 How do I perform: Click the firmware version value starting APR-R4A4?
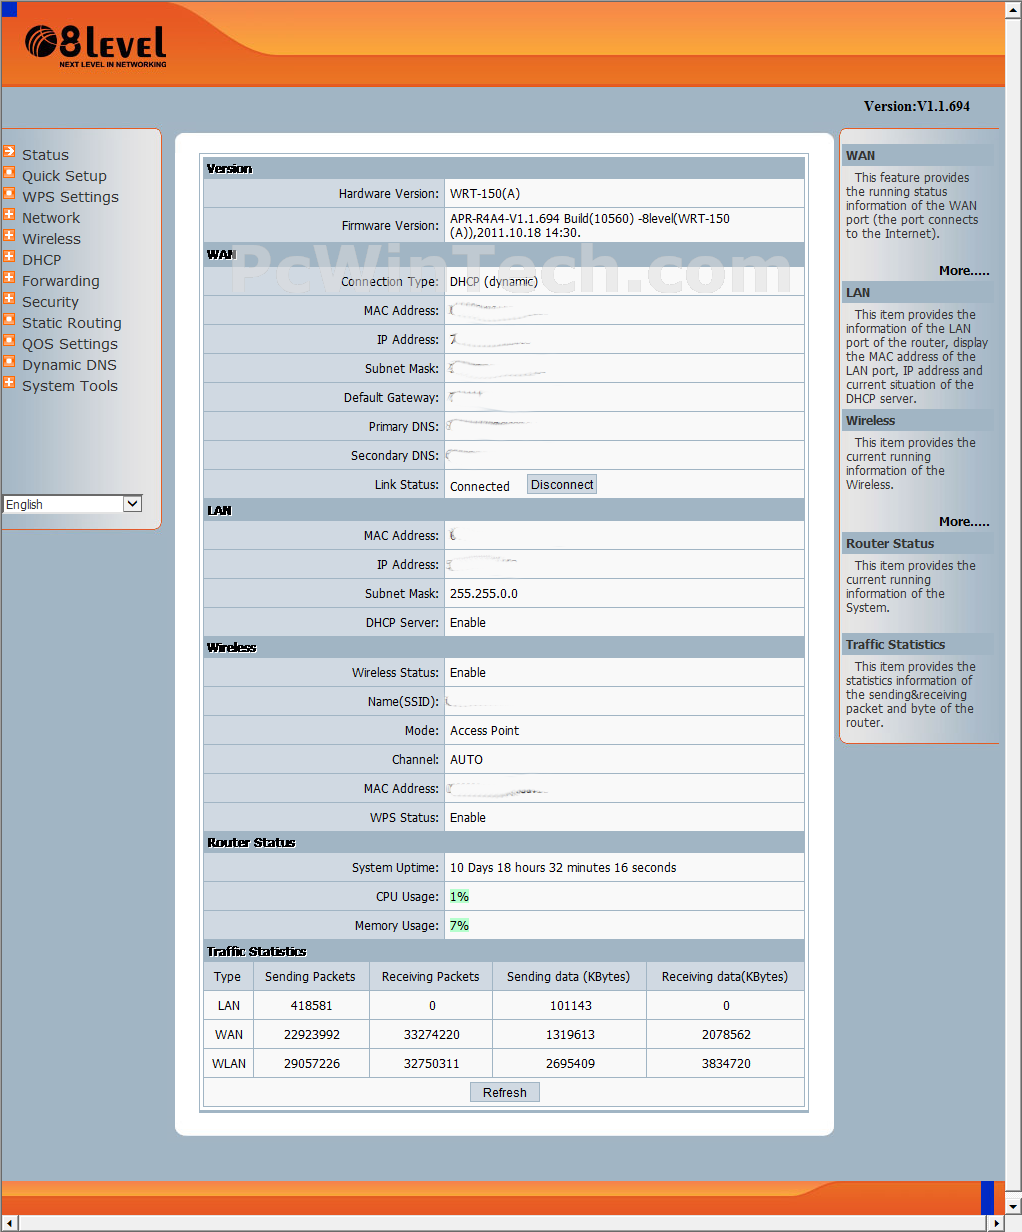click(x=590, y=225)
